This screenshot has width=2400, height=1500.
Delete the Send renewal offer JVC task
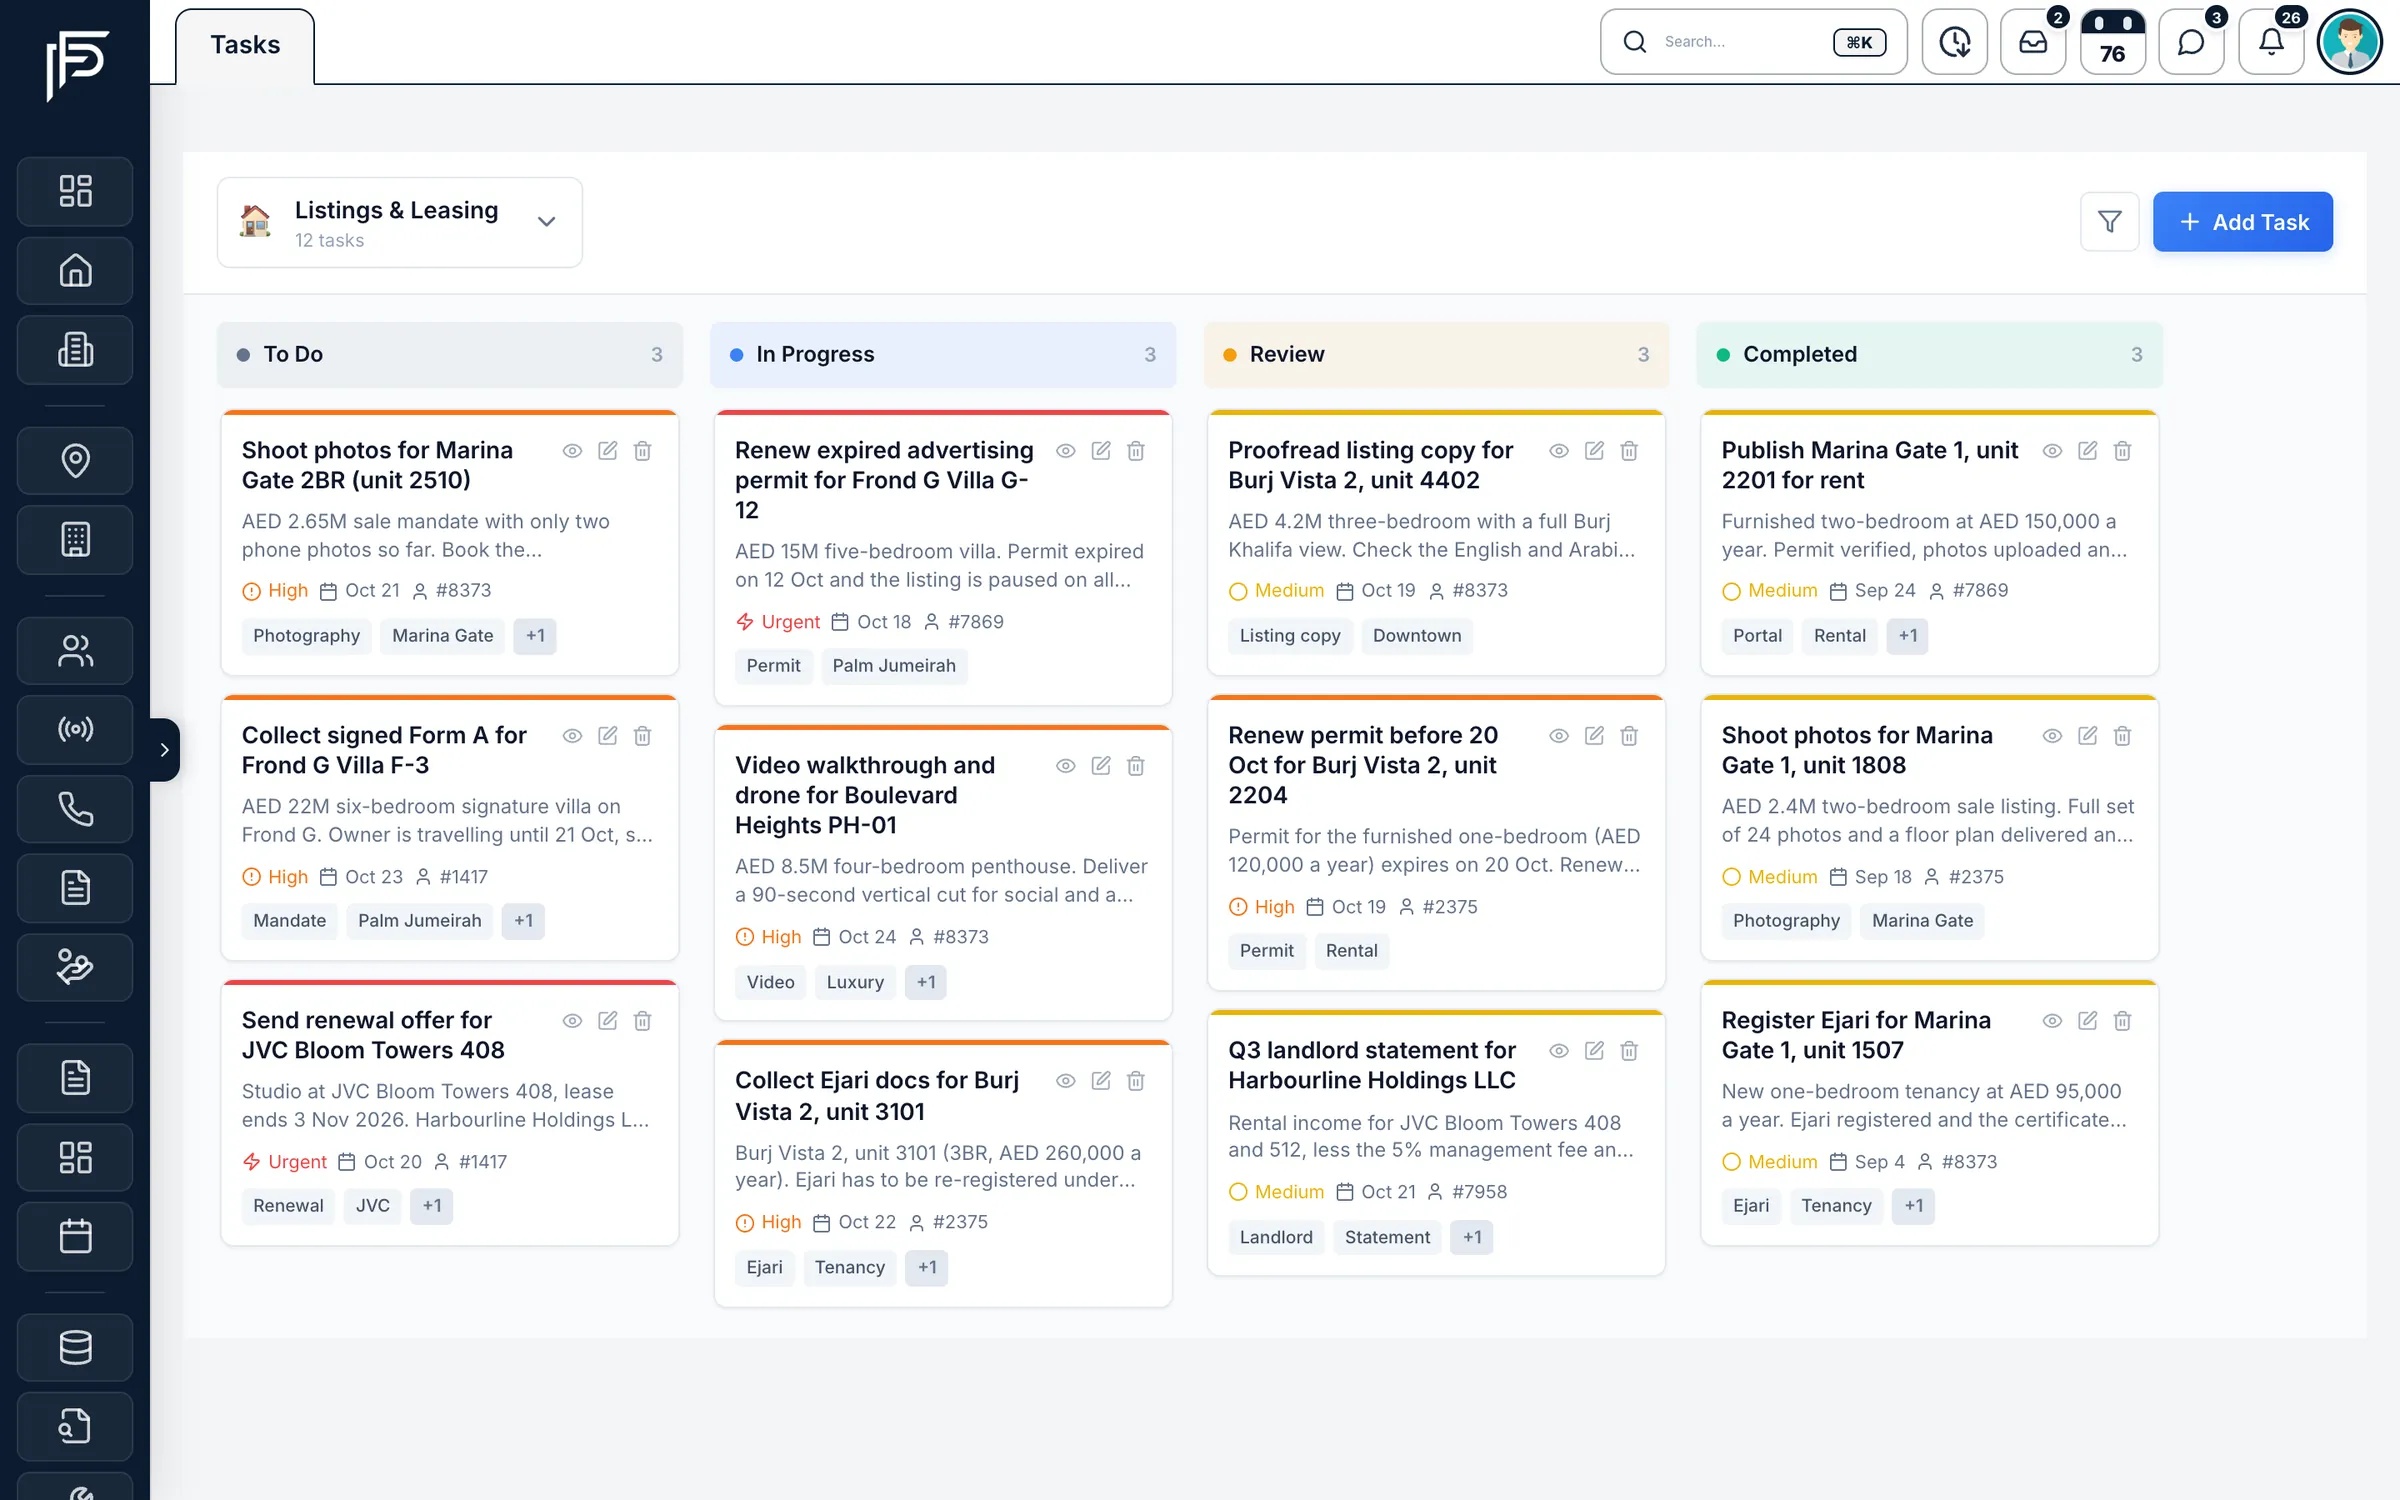click(643, 1021)
